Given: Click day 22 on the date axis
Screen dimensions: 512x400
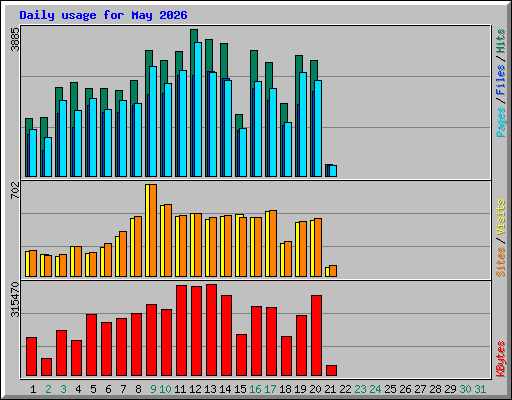Looking at the screenshot, I should point(345,389).
